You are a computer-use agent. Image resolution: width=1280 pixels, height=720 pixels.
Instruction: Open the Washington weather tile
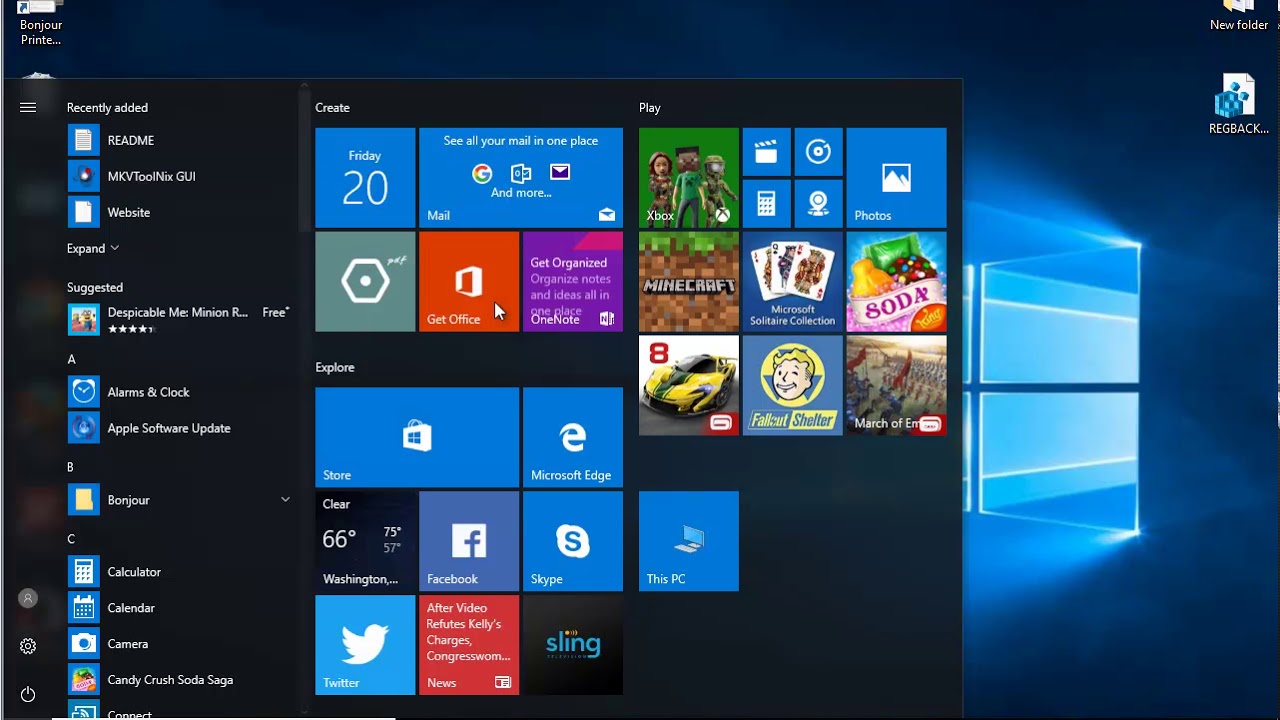click(x=365, y=541)
